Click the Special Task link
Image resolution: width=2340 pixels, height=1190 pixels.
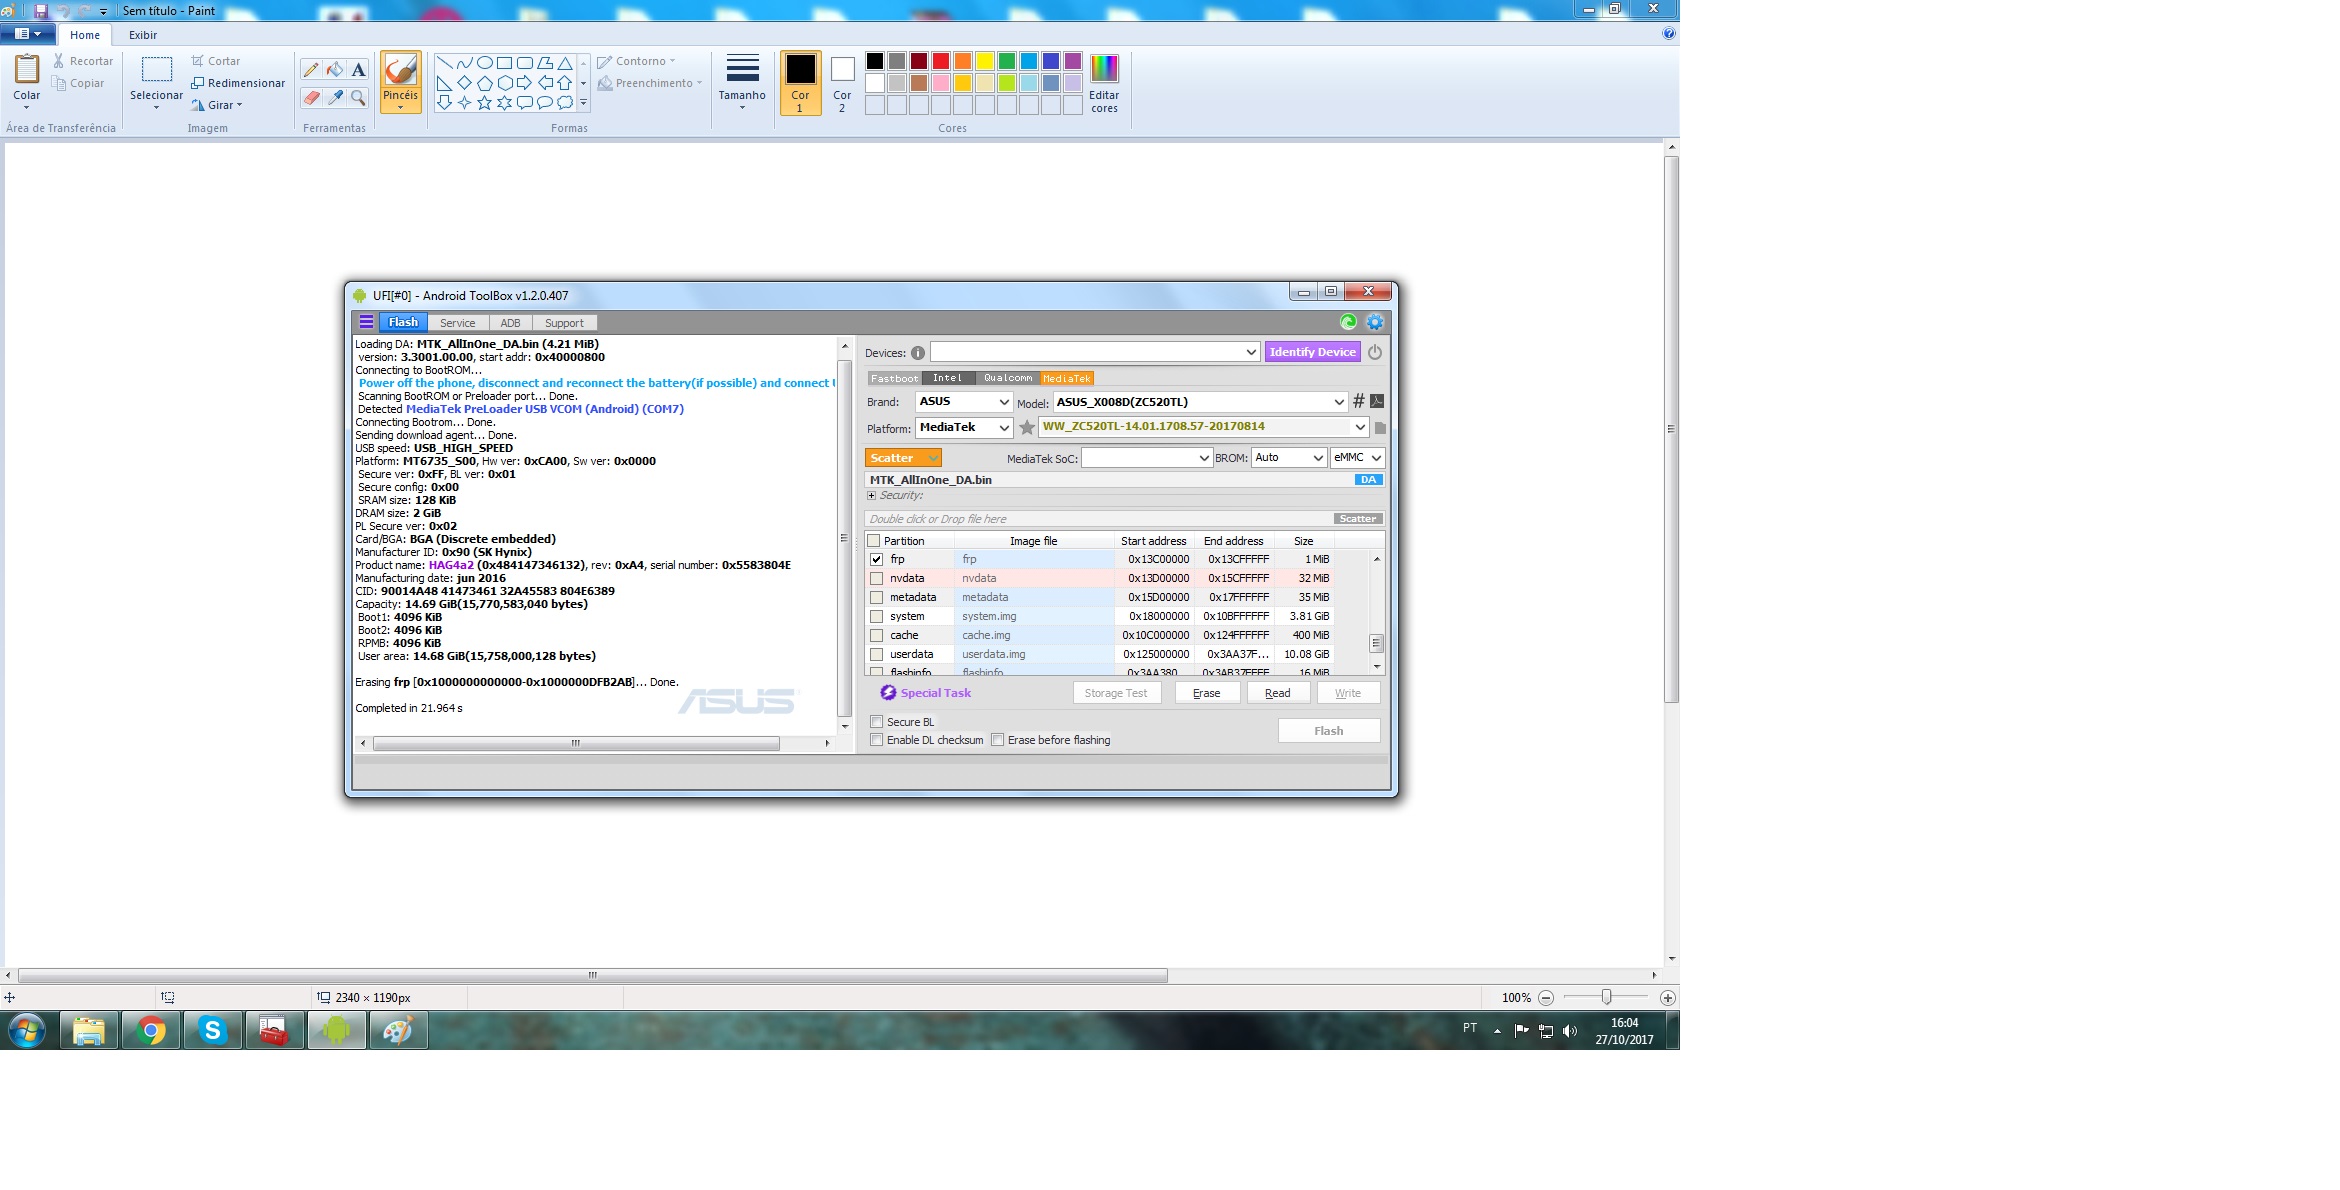925,693
